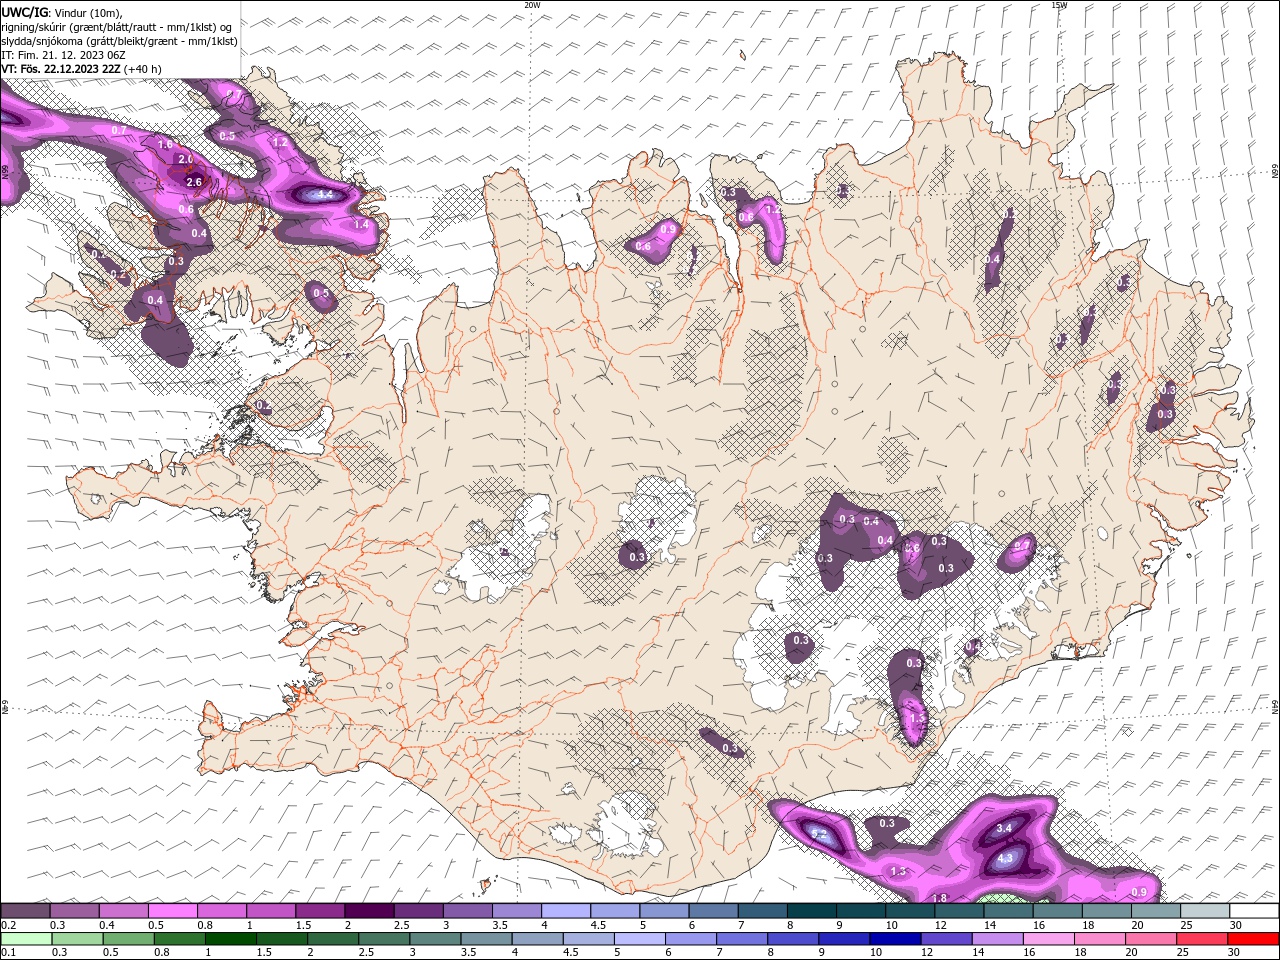Select the 5 swatch in the bottom legend row
1280x960 pixels.
click(x=640, y=939)
